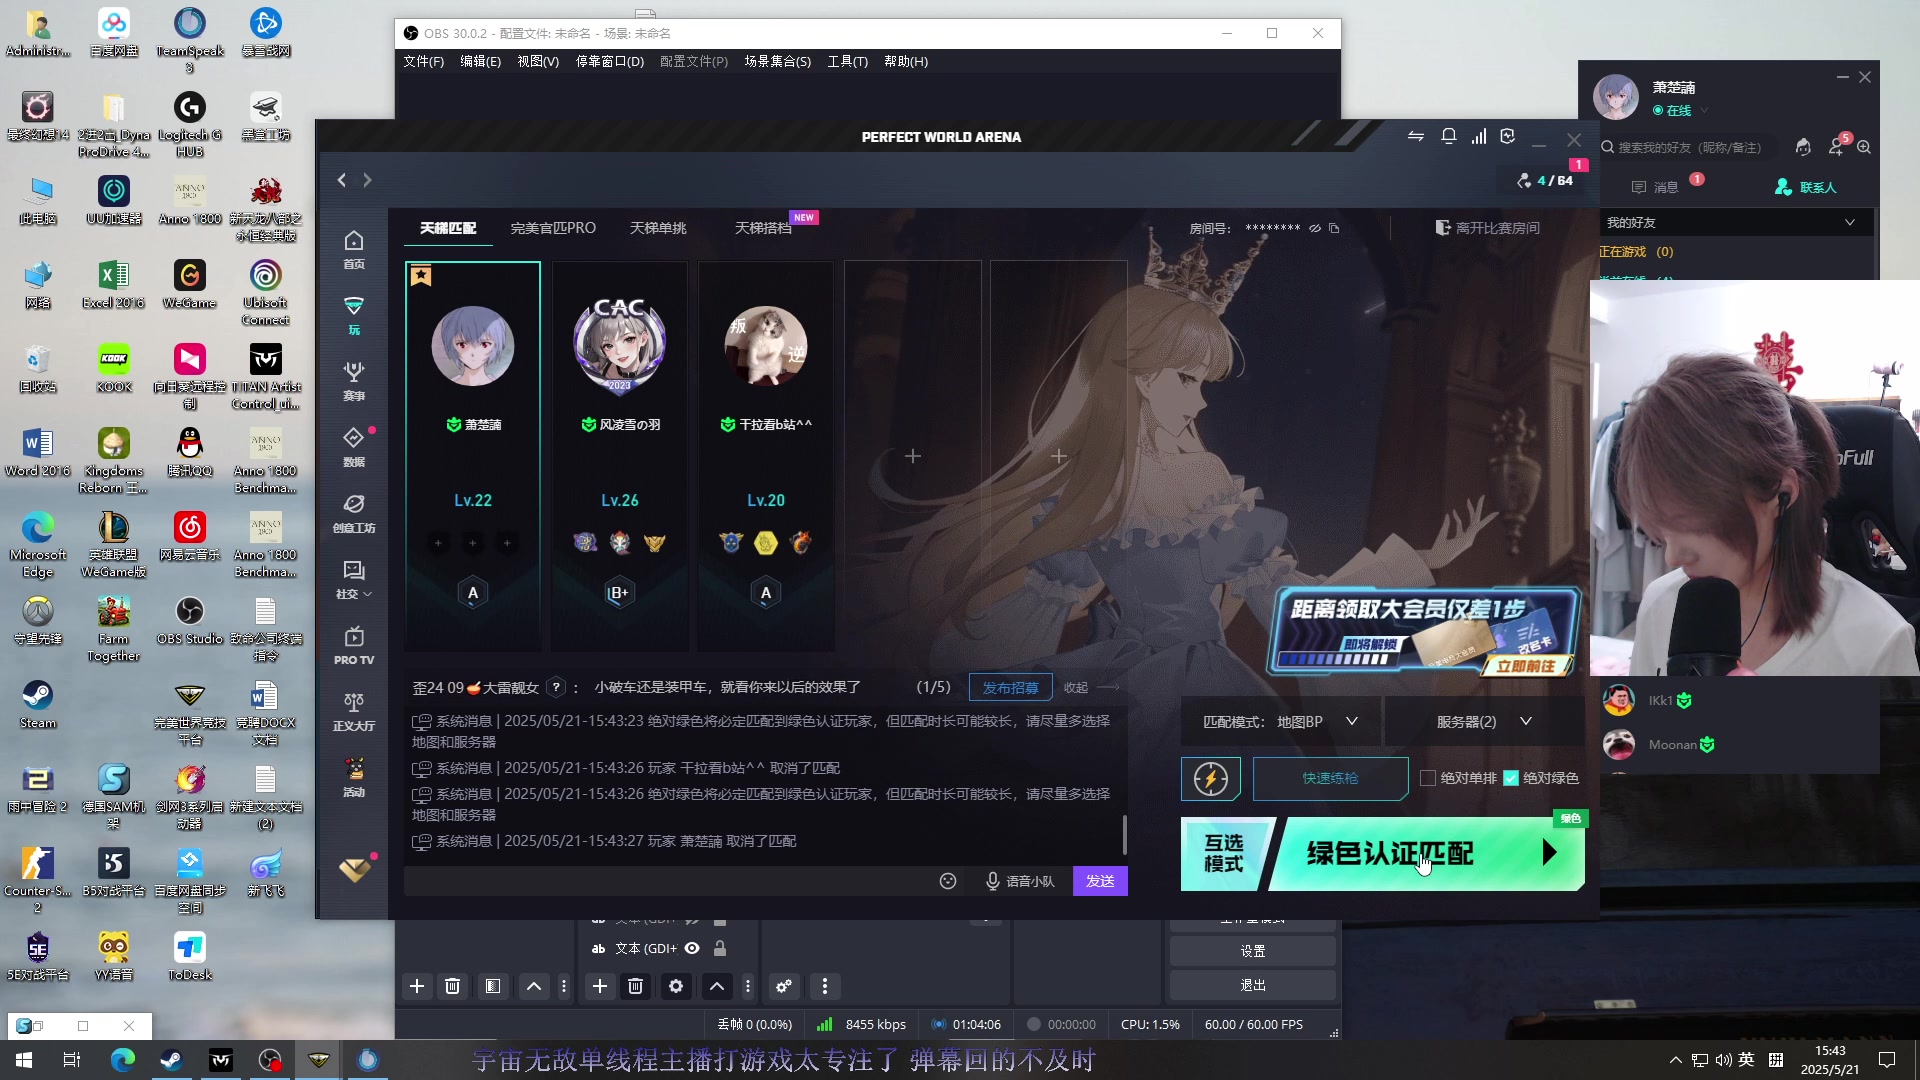Open the 创意工坊 workshop icon in the sidebar
The width and height of the screenshot is (1920, 1080).
coord(354,513)
